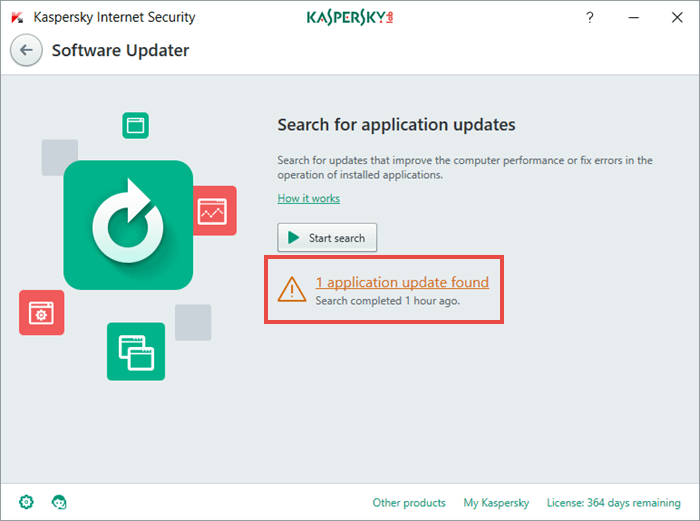Open the 1 application update found link

click(402, 282)
